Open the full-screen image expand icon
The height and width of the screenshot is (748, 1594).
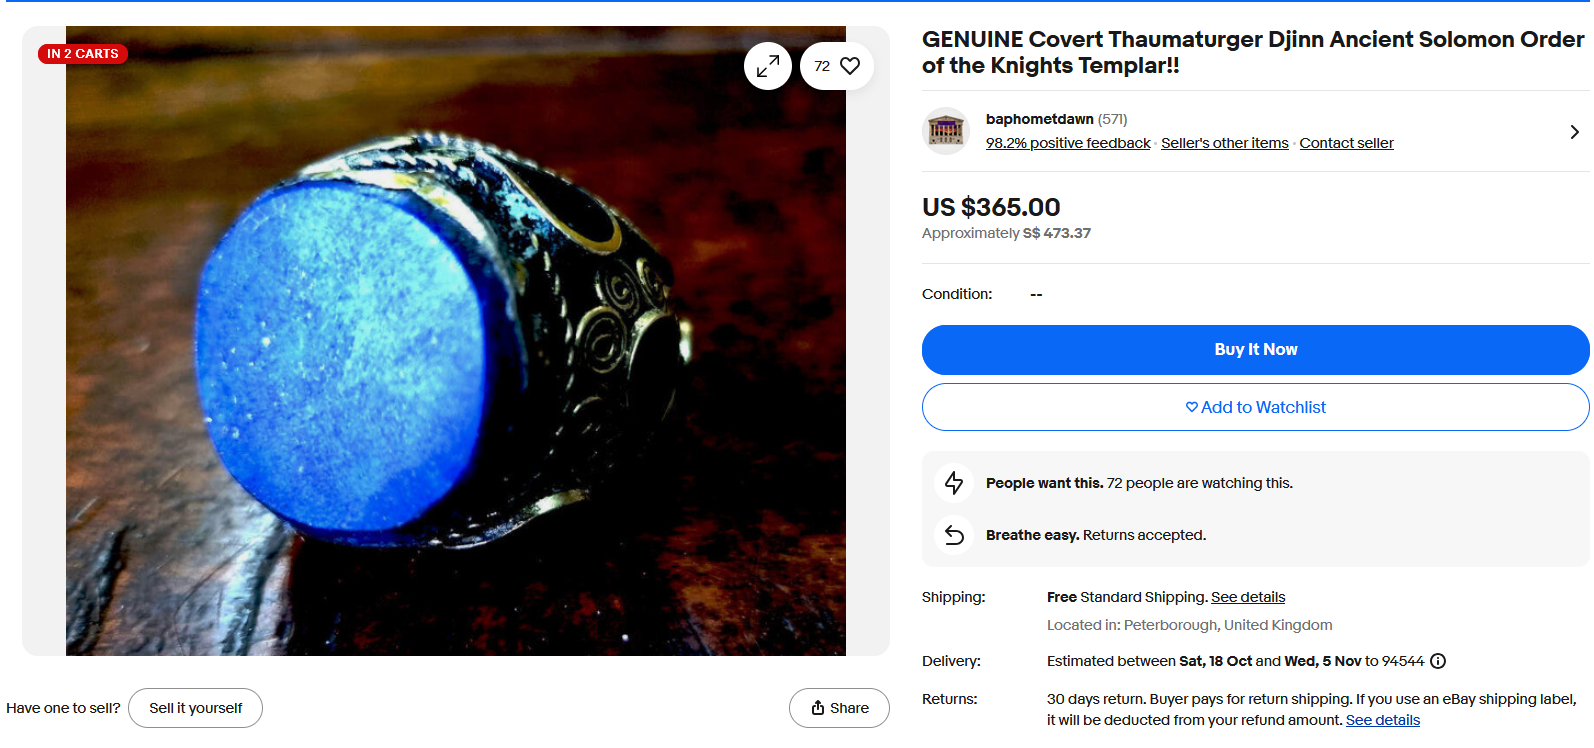tap(768, 66)
